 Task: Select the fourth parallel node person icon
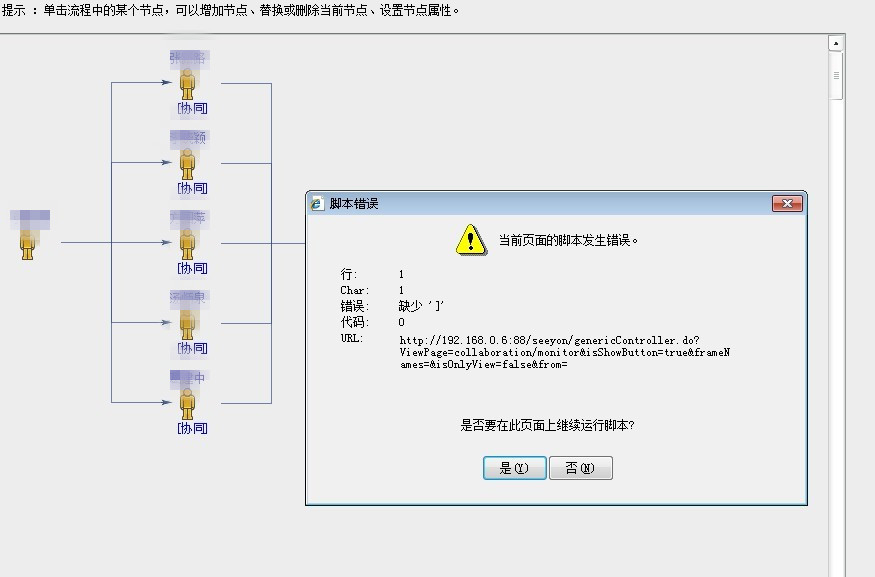(187, 323)
